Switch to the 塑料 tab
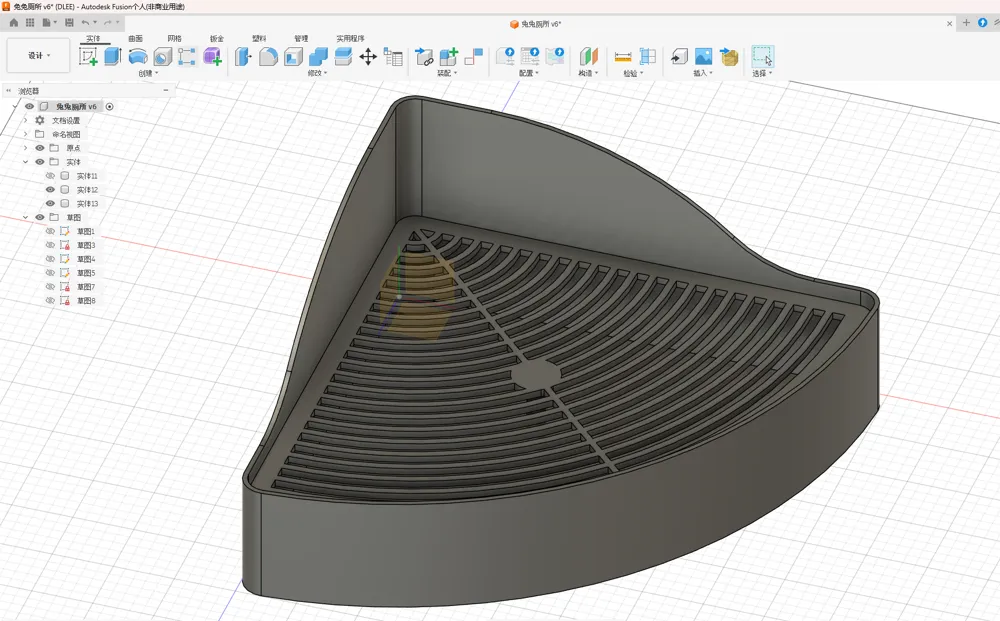 click(259, 38)
